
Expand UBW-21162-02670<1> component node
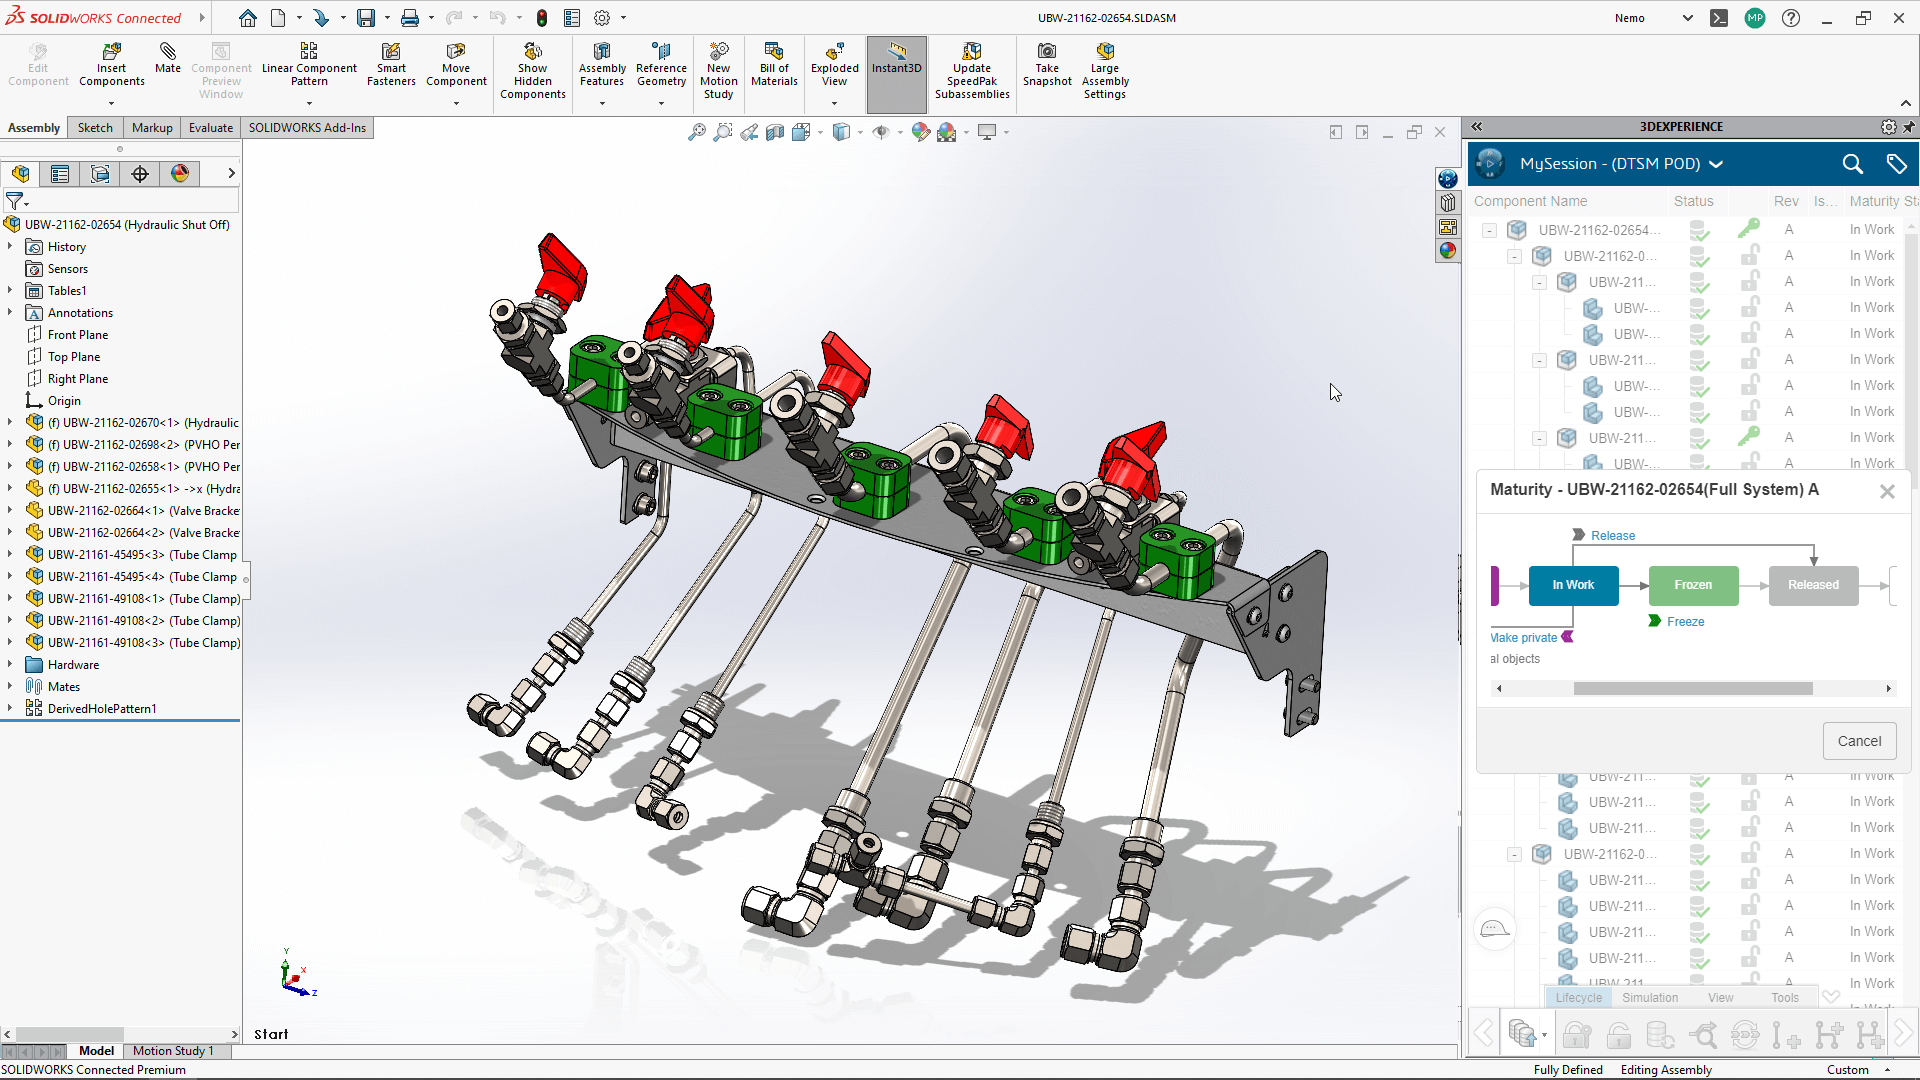(x=10, y=423)
